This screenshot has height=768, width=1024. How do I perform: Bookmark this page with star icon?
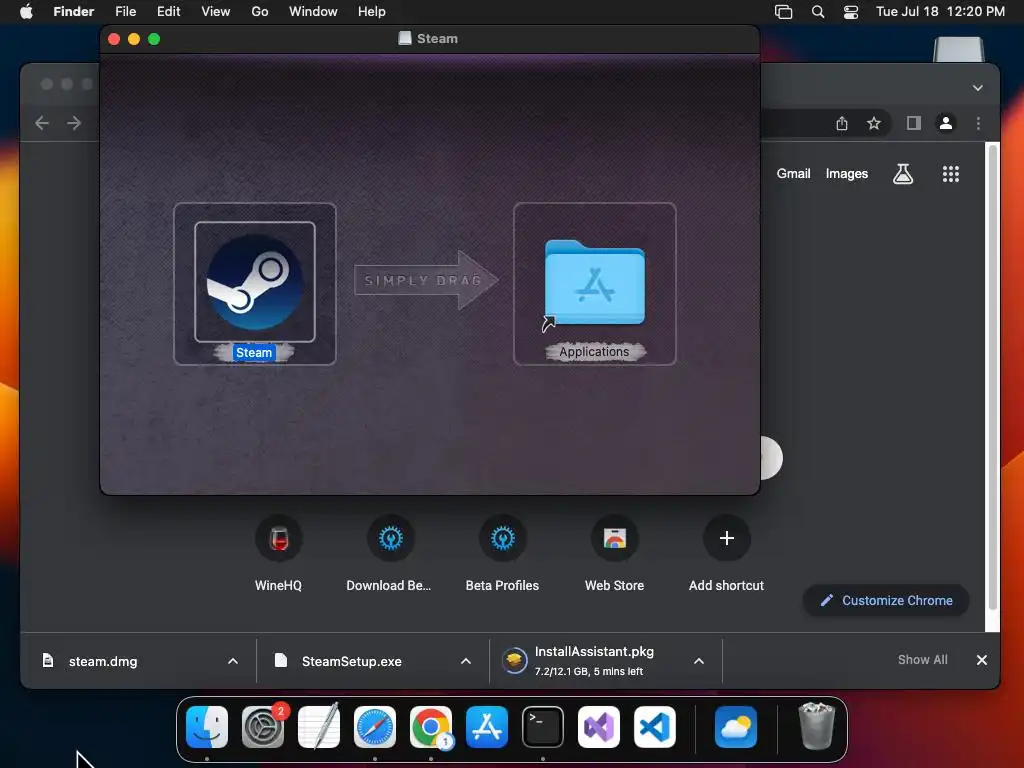click(874, 123)
